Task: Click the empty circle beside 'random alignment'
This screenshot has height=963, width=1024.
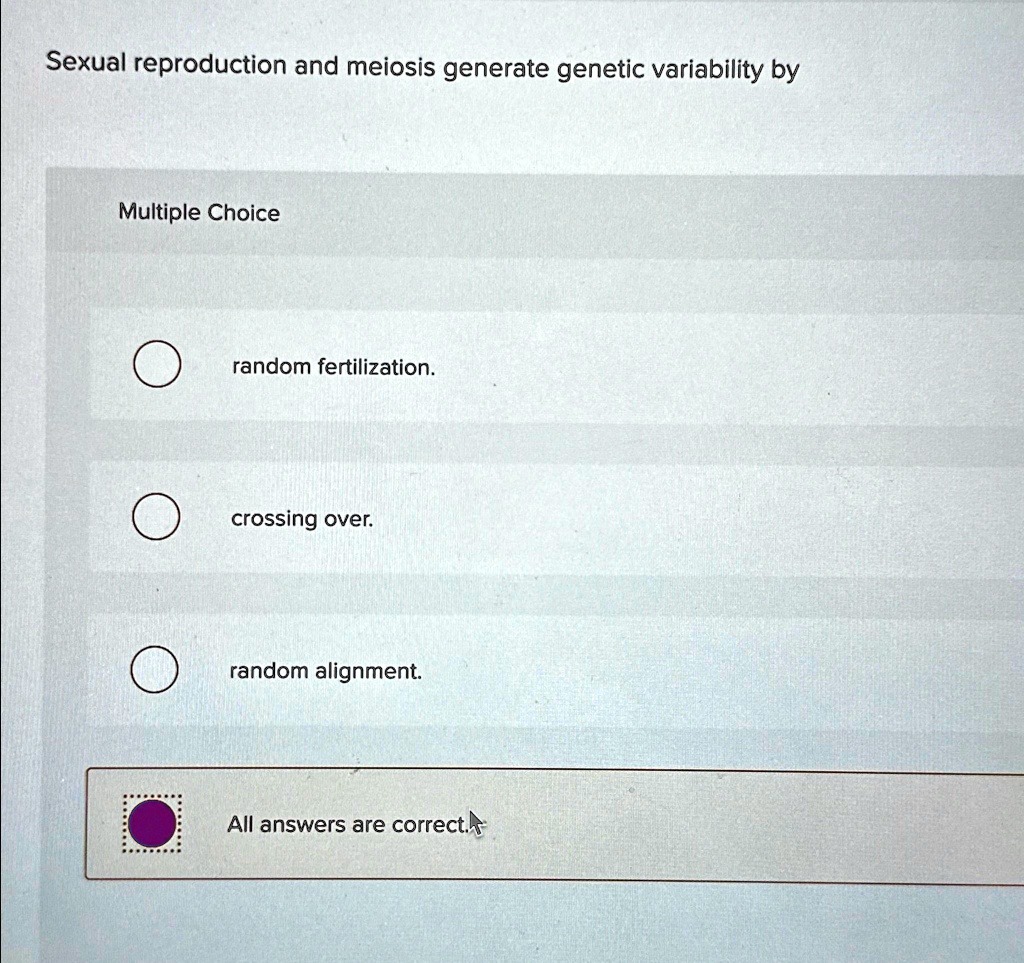Action: [x=155, y=670]
